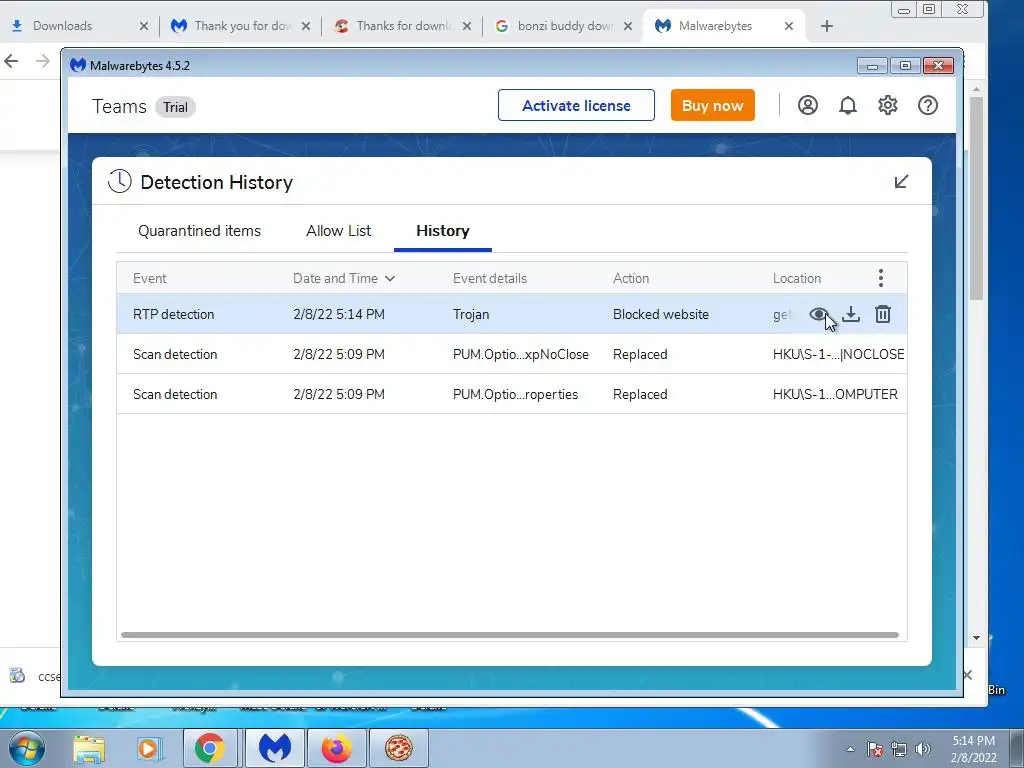Click the pizza-like app icon in the taskbar
1024x768 pixels.
pos(398,748)
